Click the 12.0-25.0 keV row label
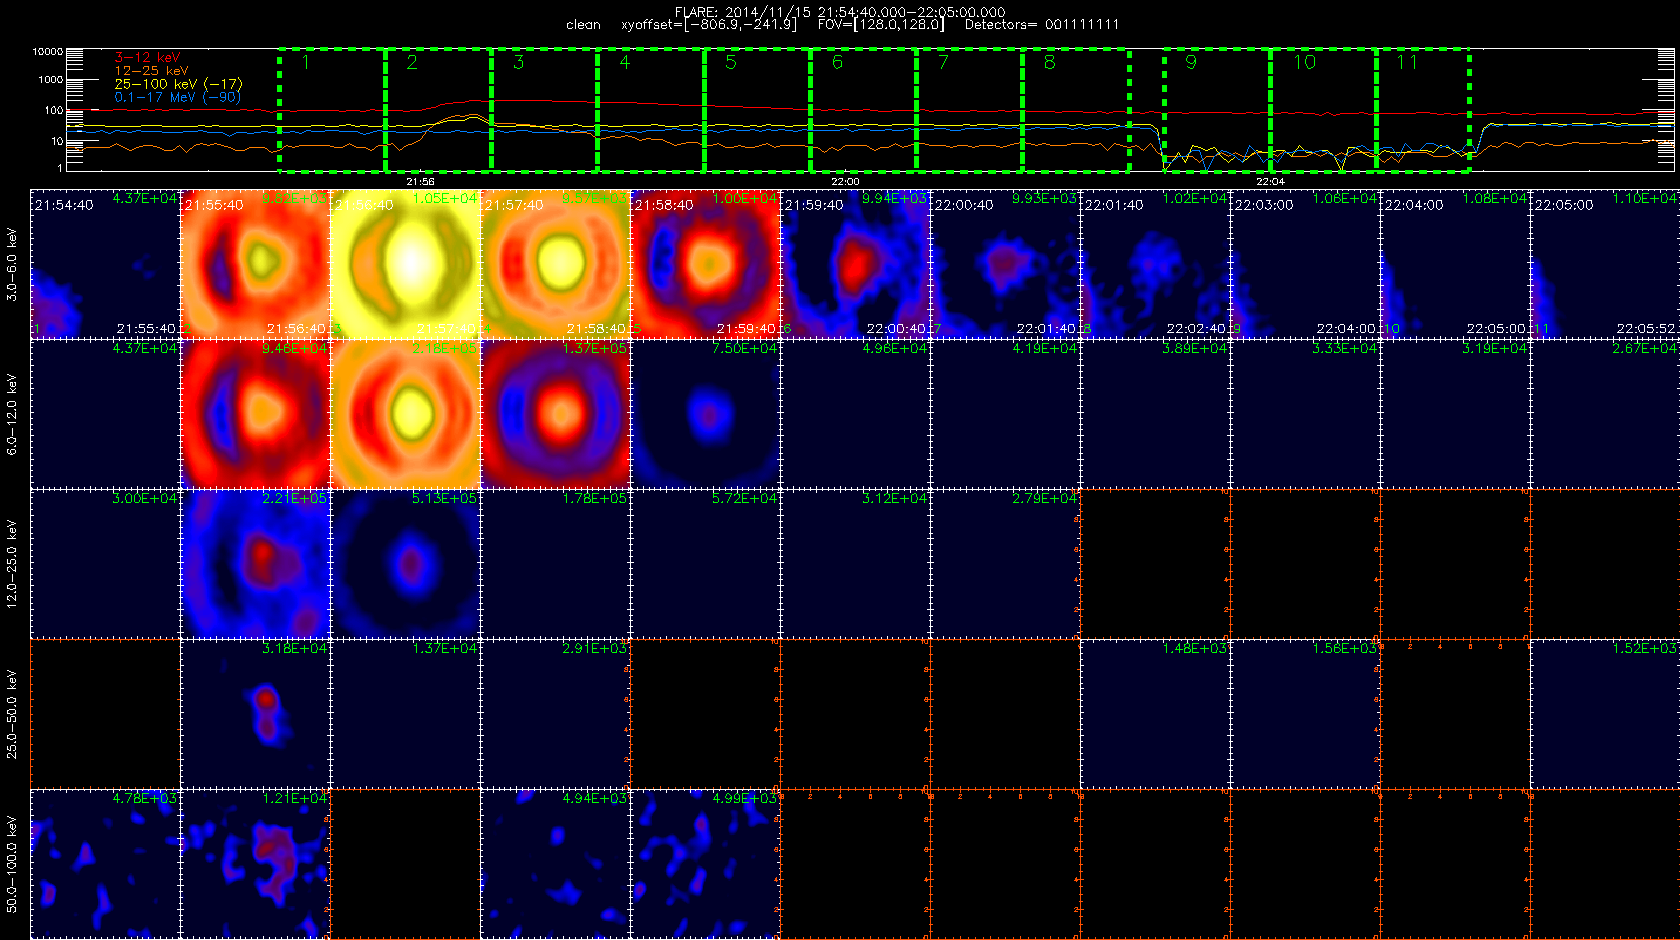The image size is (1680, 940). coord(12,564)
